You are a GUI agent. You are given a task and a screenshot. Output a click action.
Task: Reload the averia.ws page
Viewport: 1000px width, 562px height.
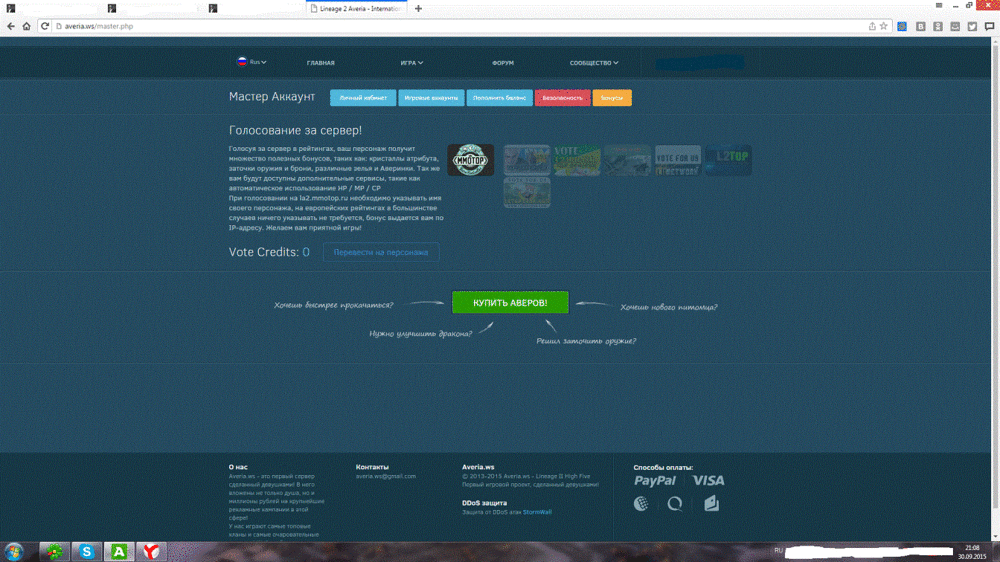45,26
